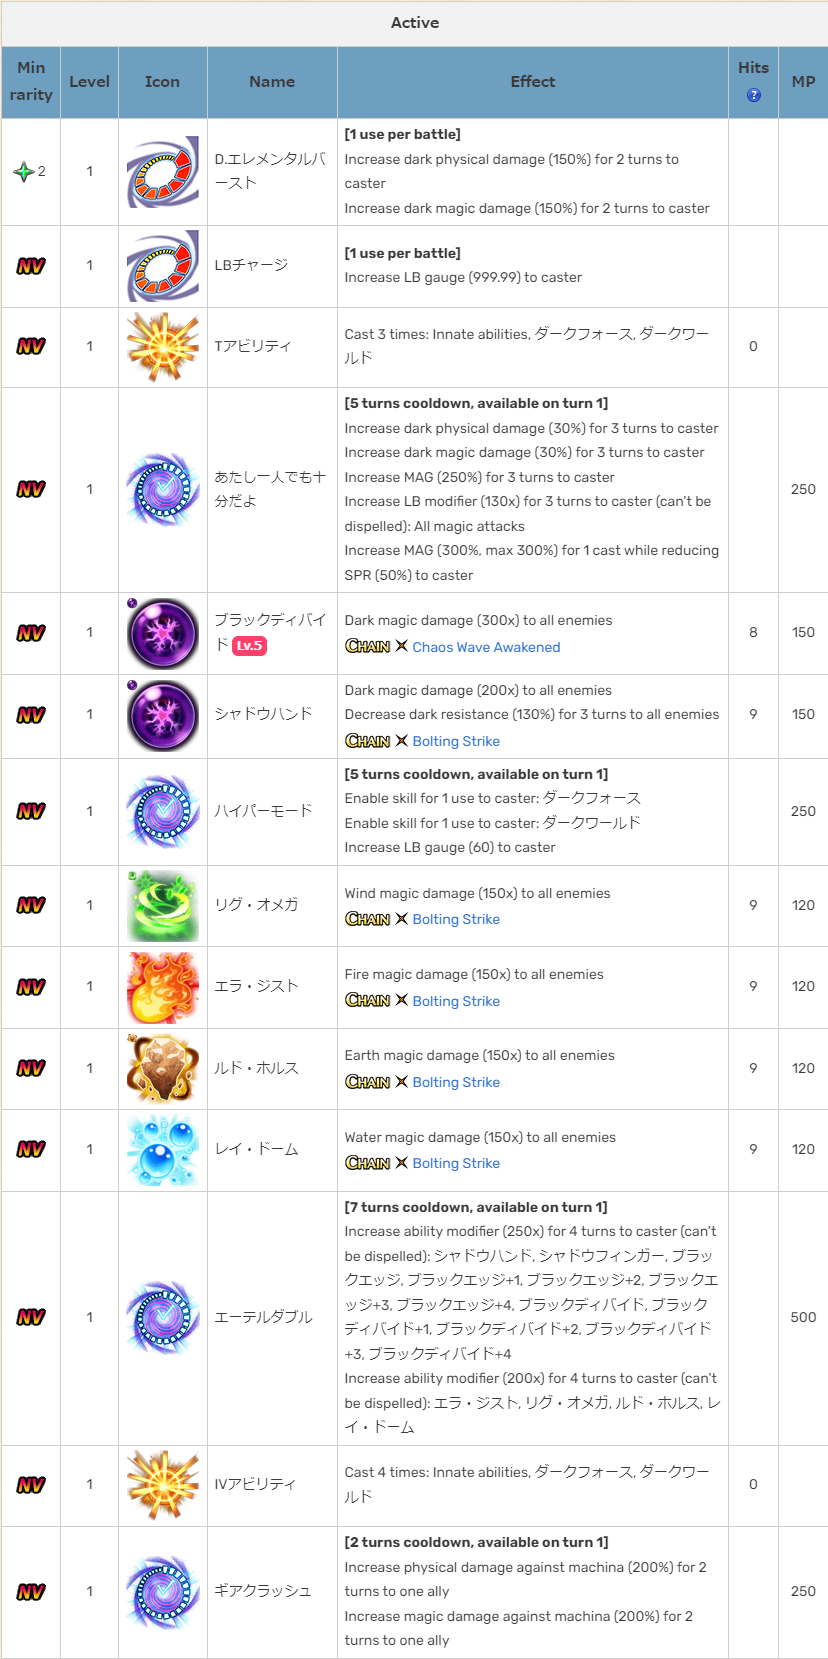This screenshot has width=828, height=1659.
Task: Open Bolting Strike link in シャドウハンド row
Action: coord(456,741)
